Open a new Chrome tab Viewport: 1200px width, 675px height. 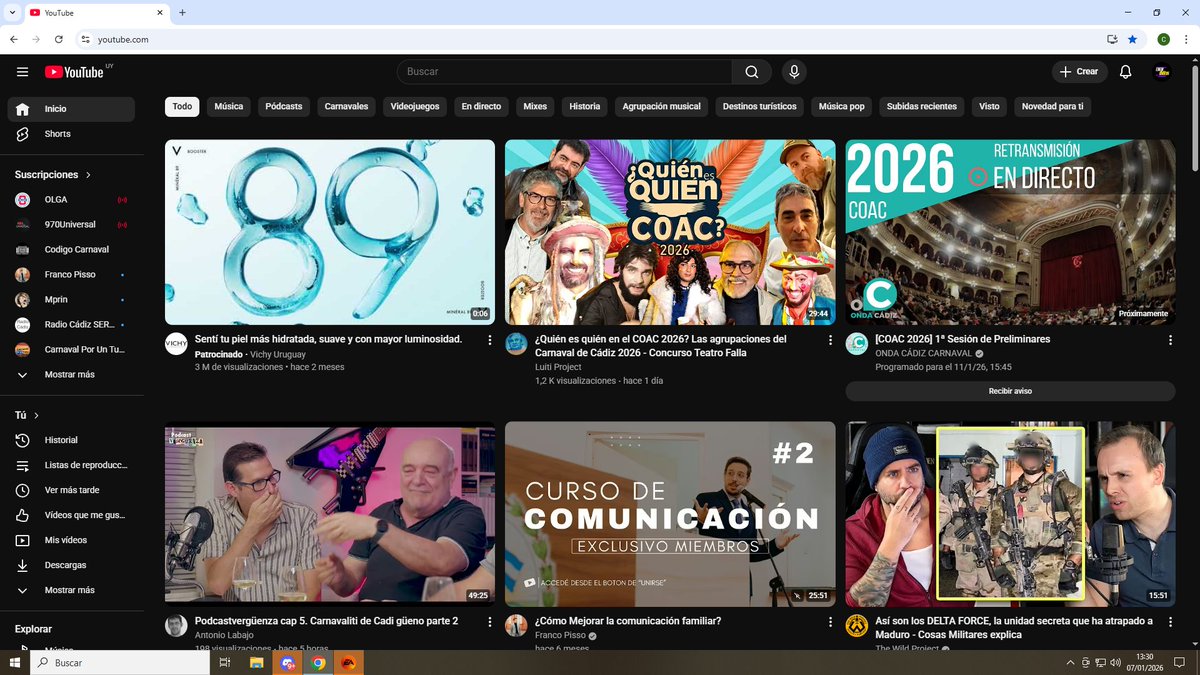[182, 12]
